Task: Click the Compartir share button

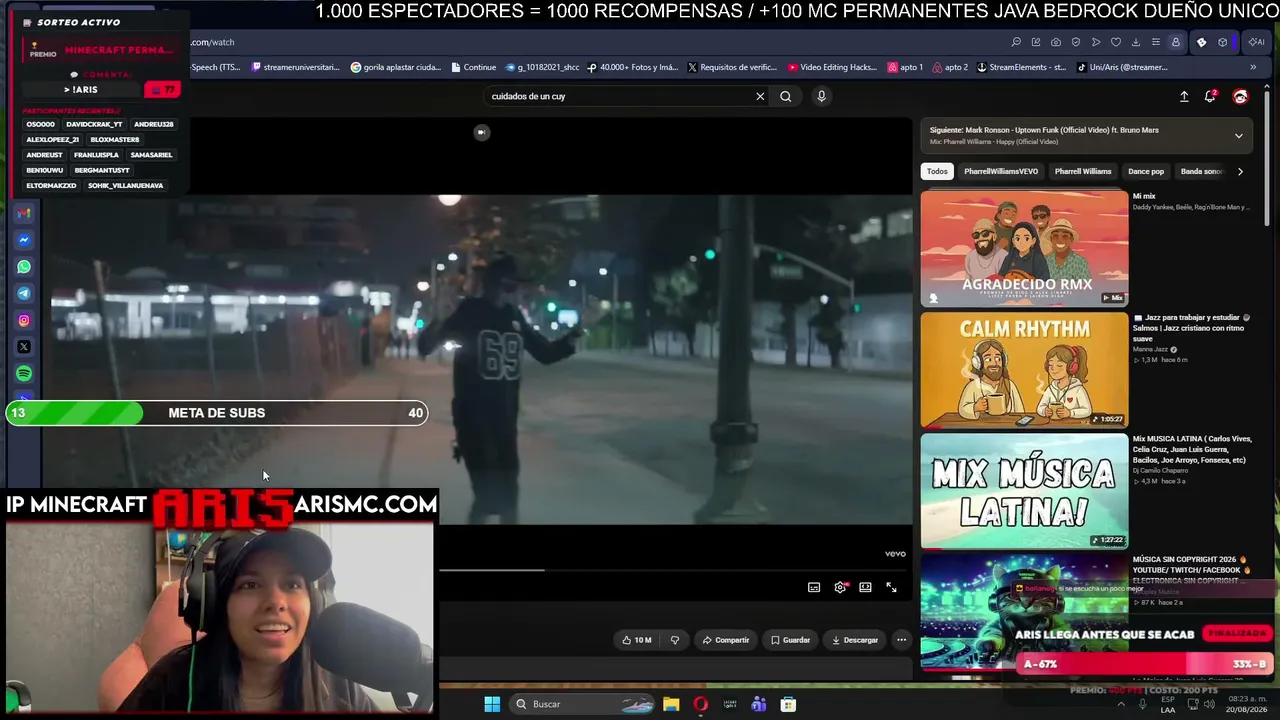Action: tap(726, 640)
